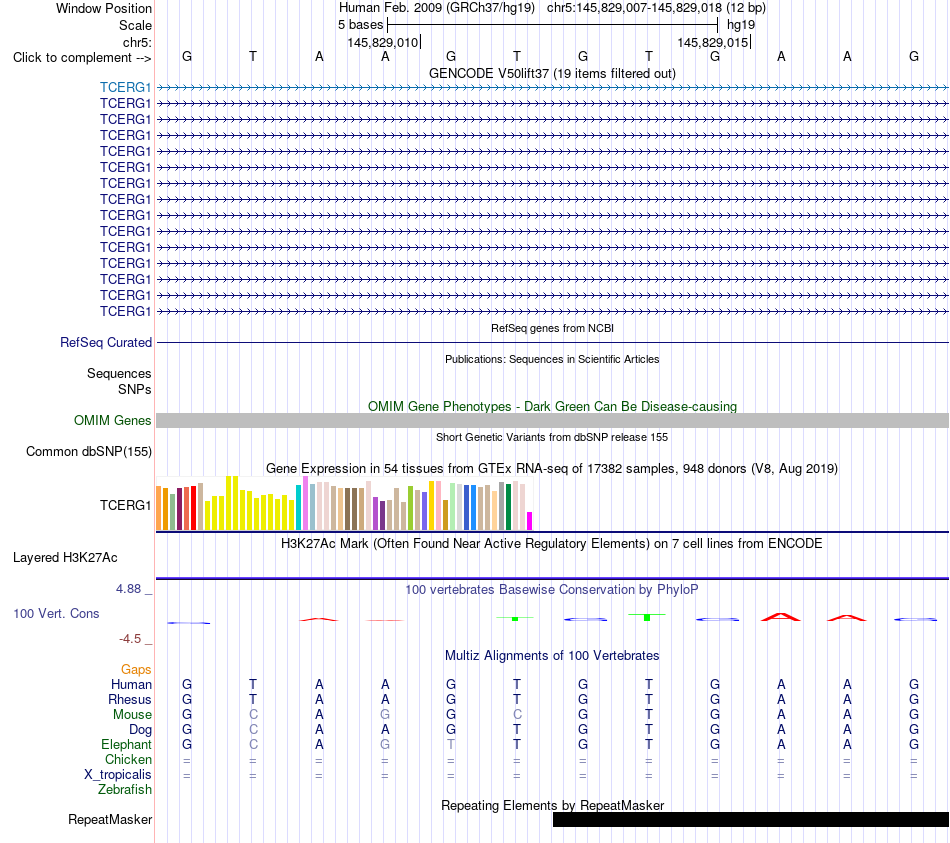Open the Multiz Alignments of 100 Vertebrates title

(x=552, y=656)
